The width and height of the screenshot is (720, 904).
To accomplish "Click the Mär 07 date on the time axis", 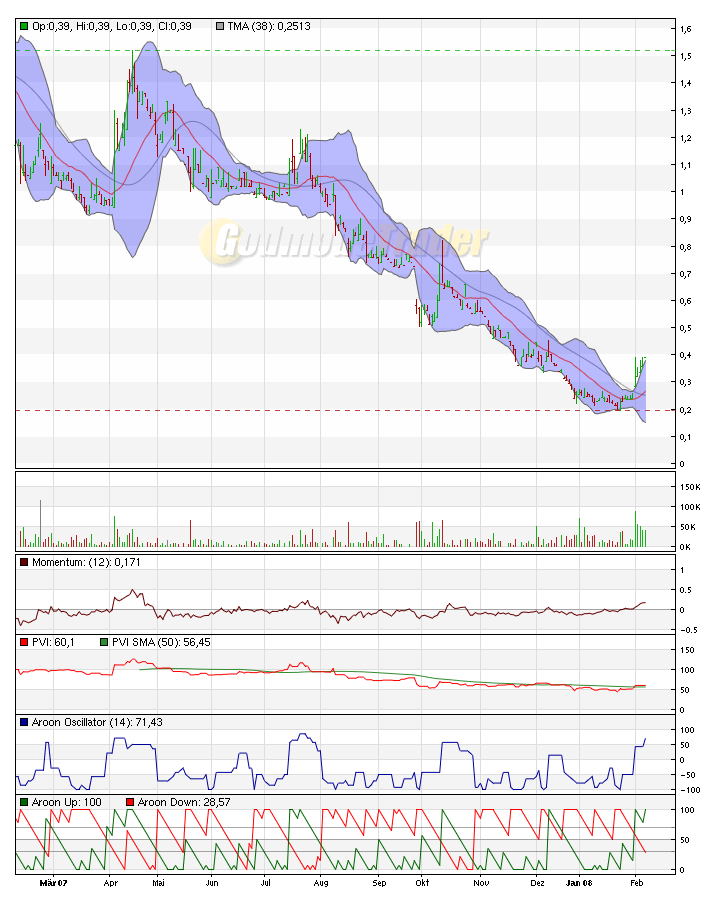I will point(53,884).
